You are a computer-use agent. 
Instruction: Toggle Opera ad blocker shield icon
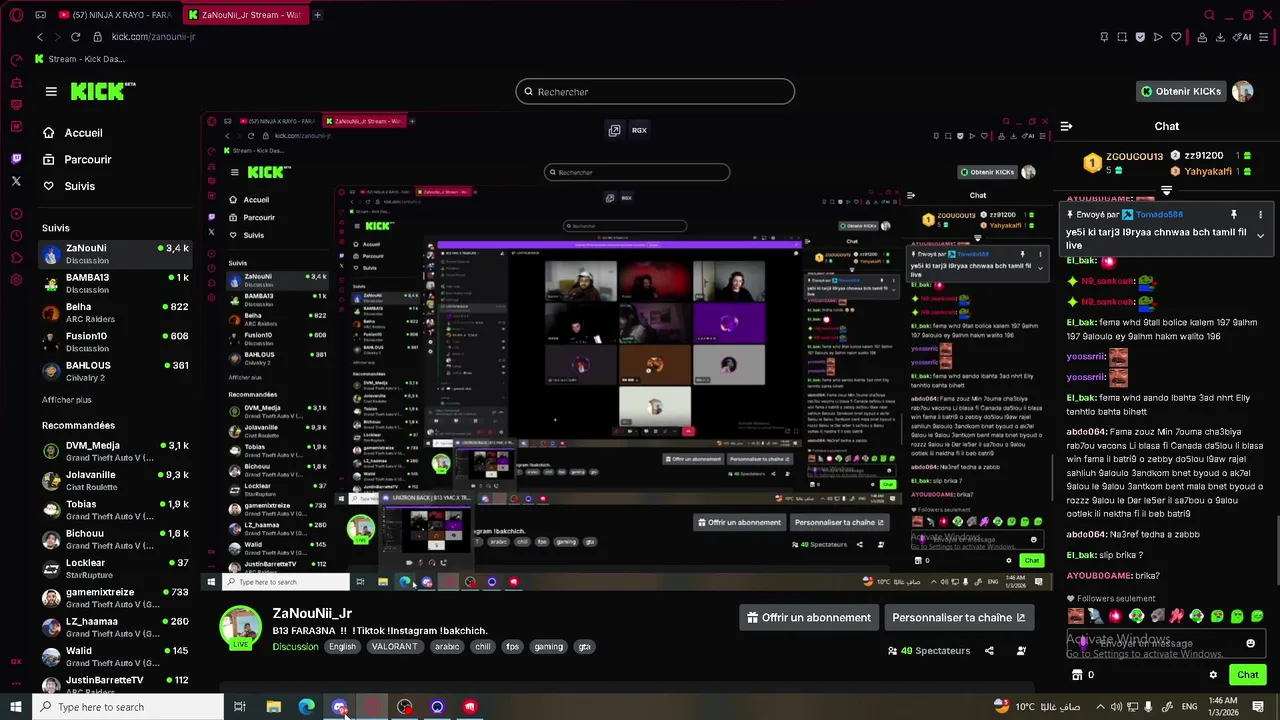pyautogui.click(x=1140, y=37)
